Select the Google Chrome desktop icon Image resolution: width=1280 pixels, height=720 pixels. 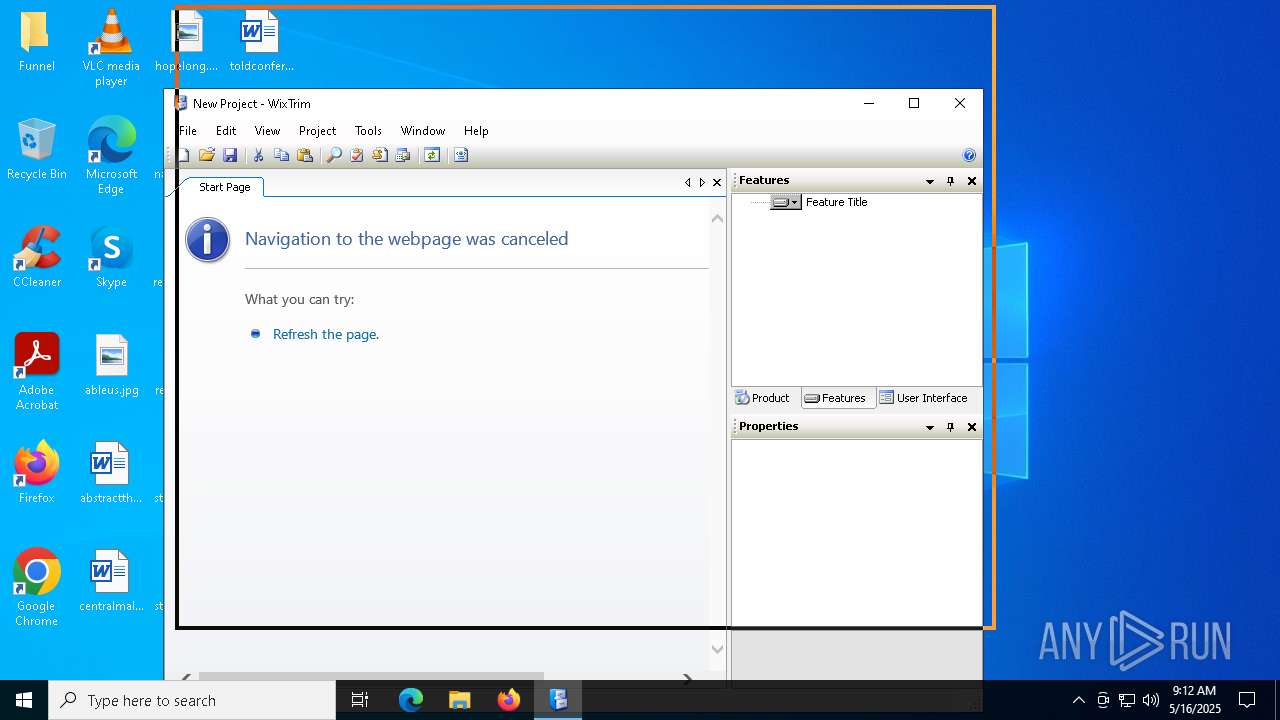[x=37, y=588]
